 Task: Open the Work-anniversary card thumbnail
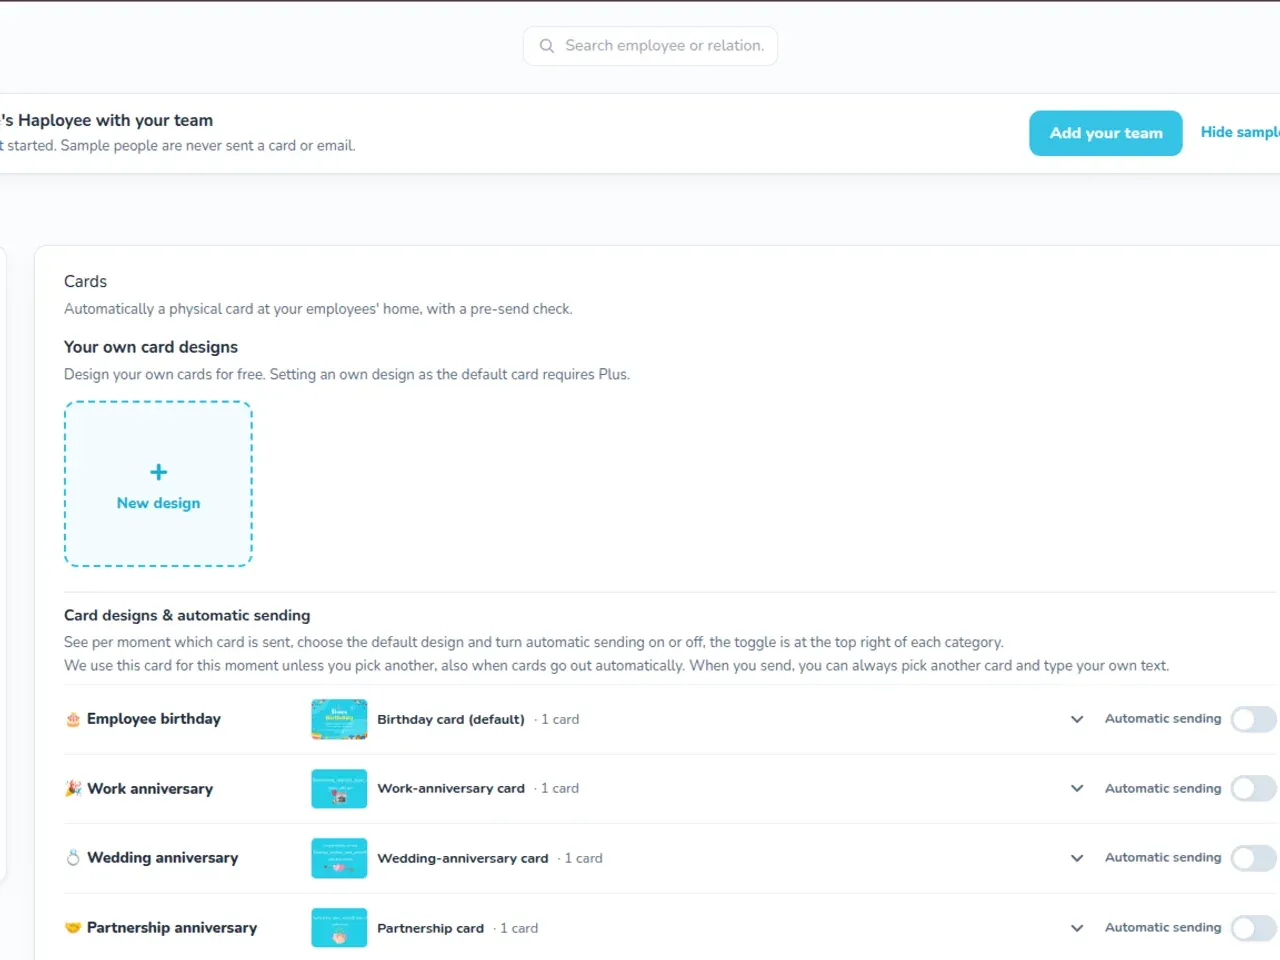pos(339,788)
